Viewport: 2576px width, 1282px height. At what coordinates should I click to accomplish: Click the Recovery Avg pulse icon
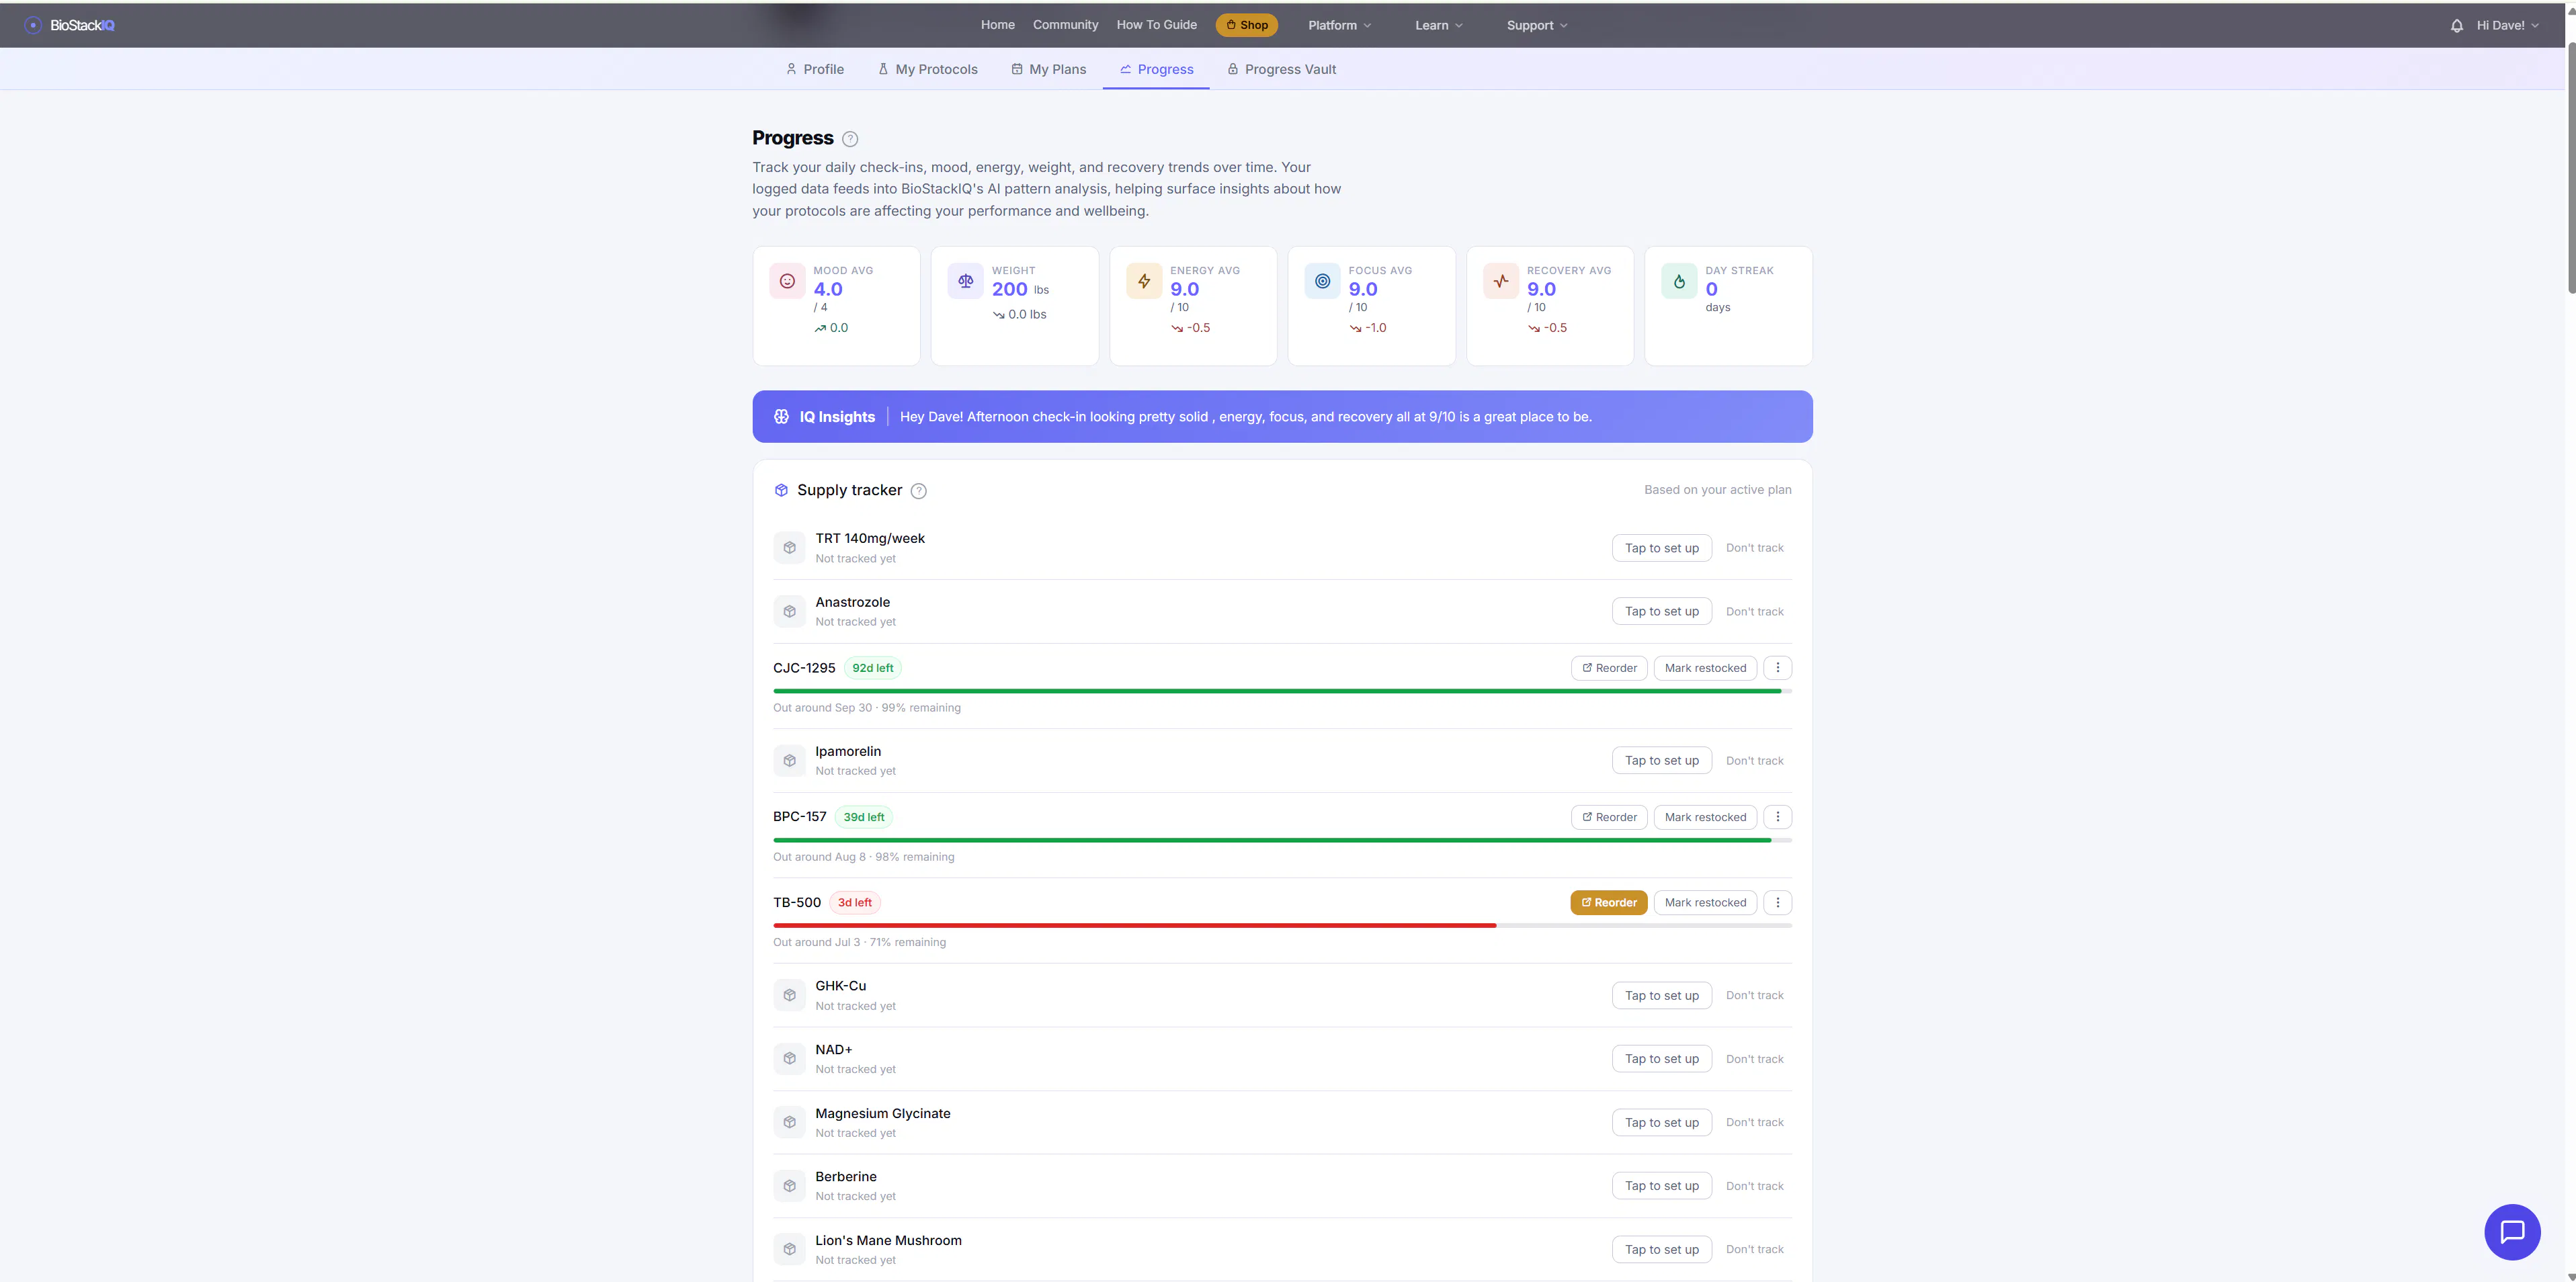click(1501, 281)
